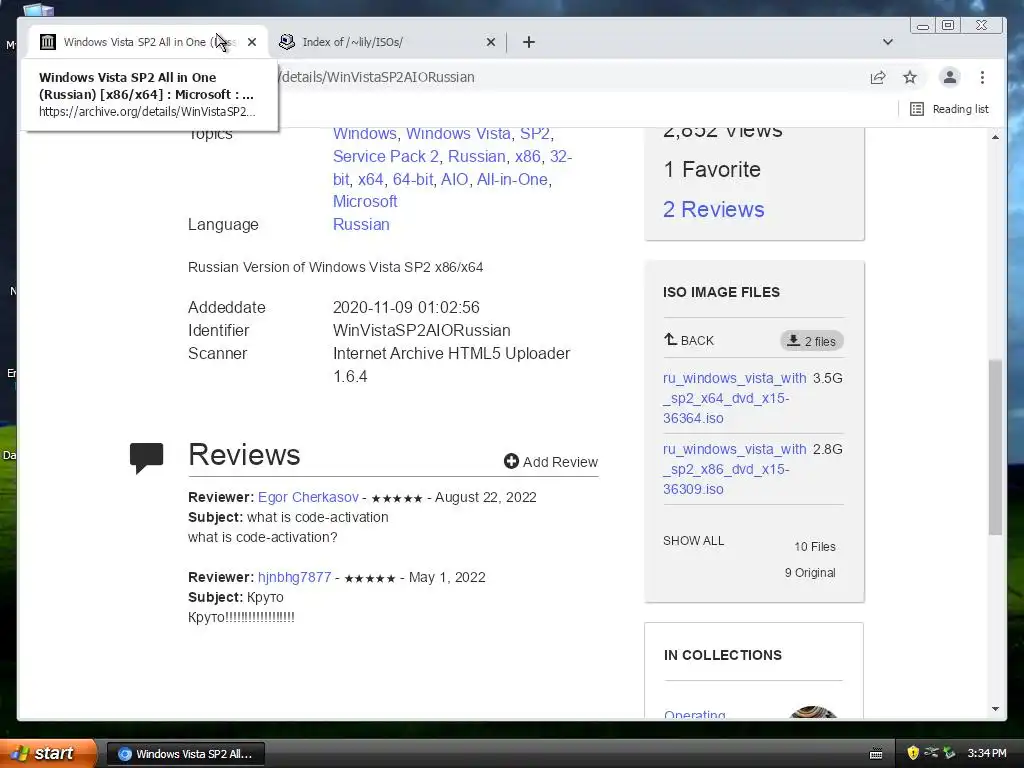Click the share page icon in address bar
1024x768 pixels.
878,77
